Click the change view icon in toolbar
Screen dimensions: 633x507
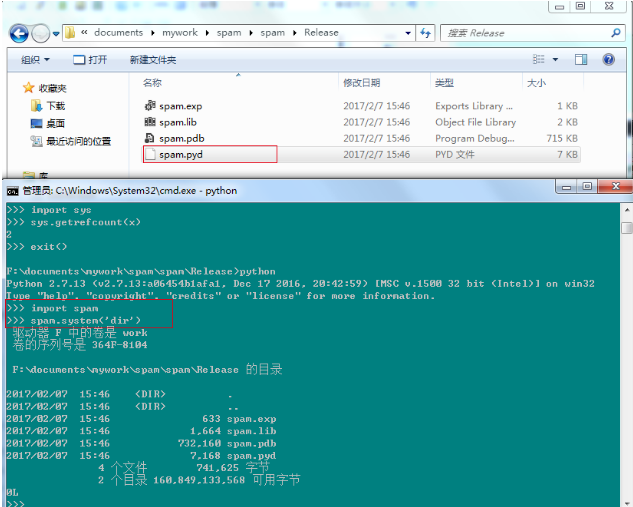pos(539,60)
